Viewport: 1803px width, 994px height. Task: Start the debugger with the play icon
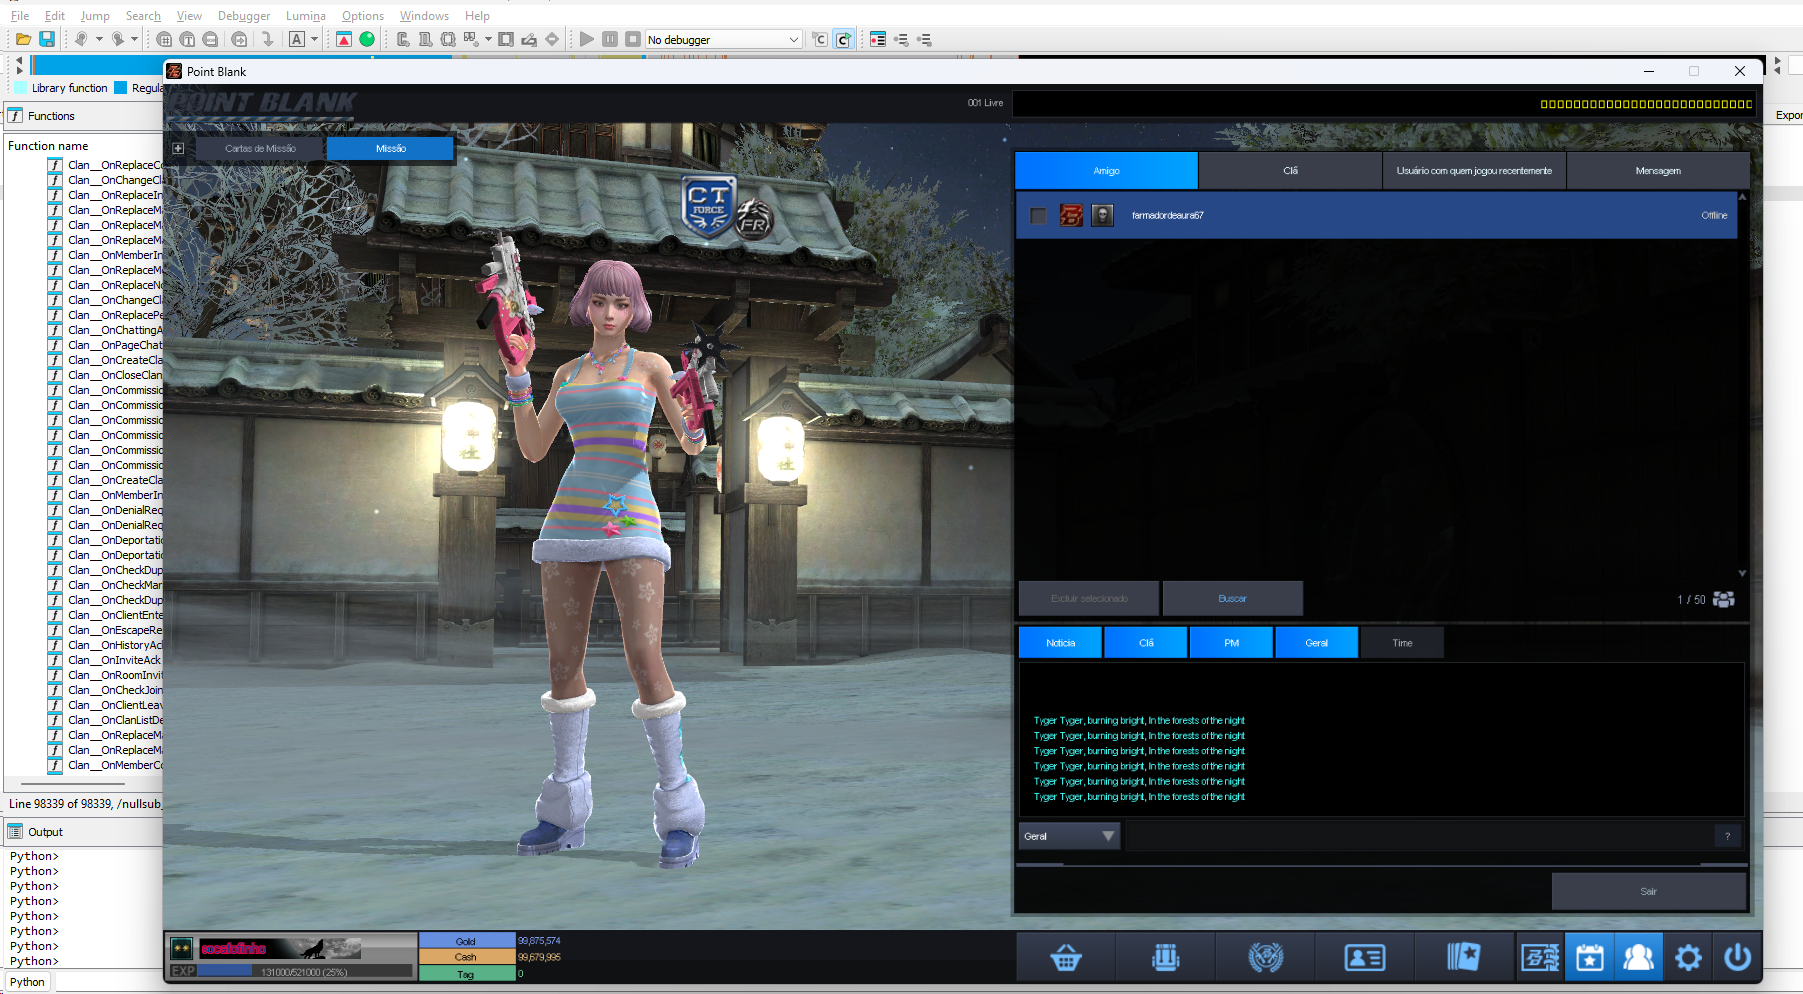[587, 39]
